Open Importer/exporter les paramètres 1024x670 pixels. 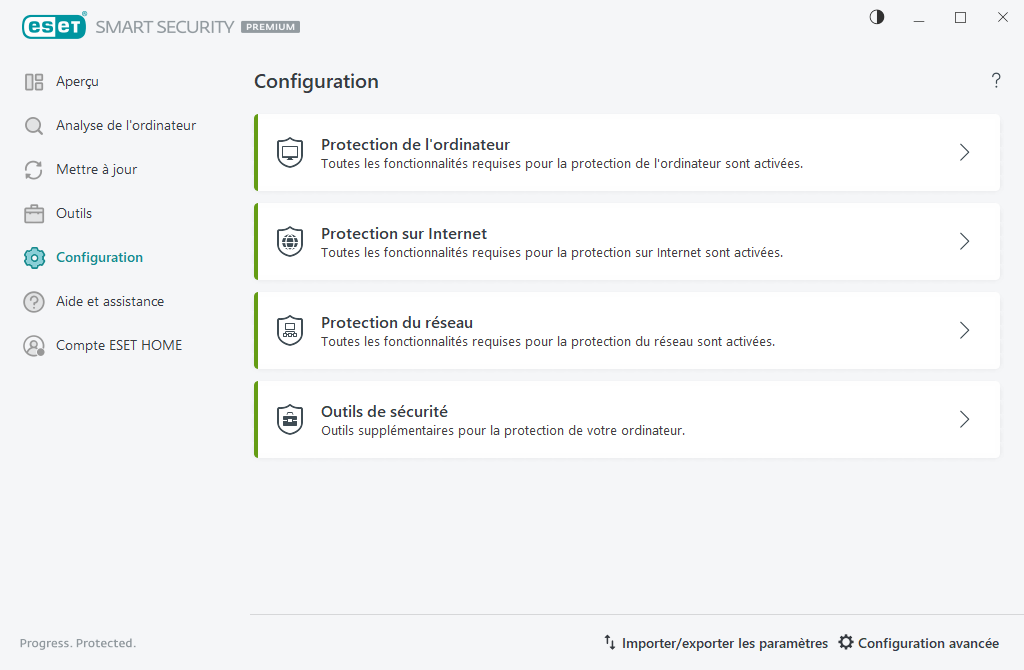coord(716,643)
